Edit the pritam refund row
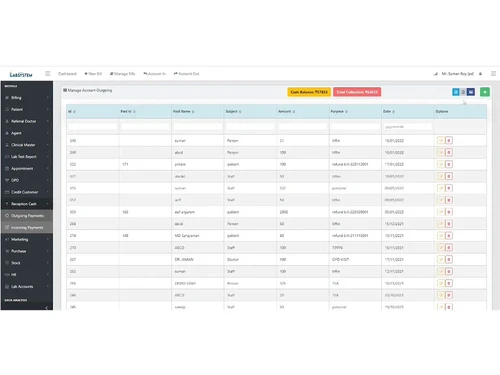Screen dimensions: 500x375 (441, 164)
